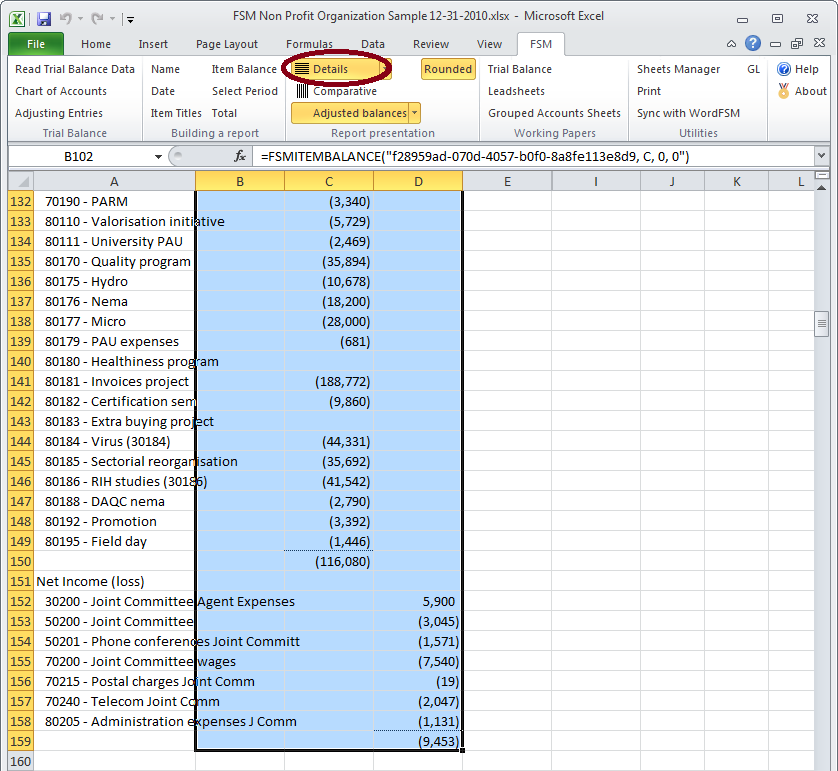The height and width of the screenshot is (771, 838).
Task: Click the GL utility button
Action: (754, 69)
